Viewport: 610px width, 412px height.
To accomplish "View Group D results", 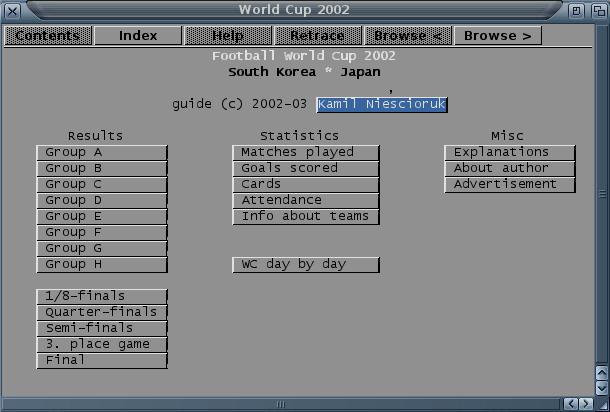I will 102,200.
